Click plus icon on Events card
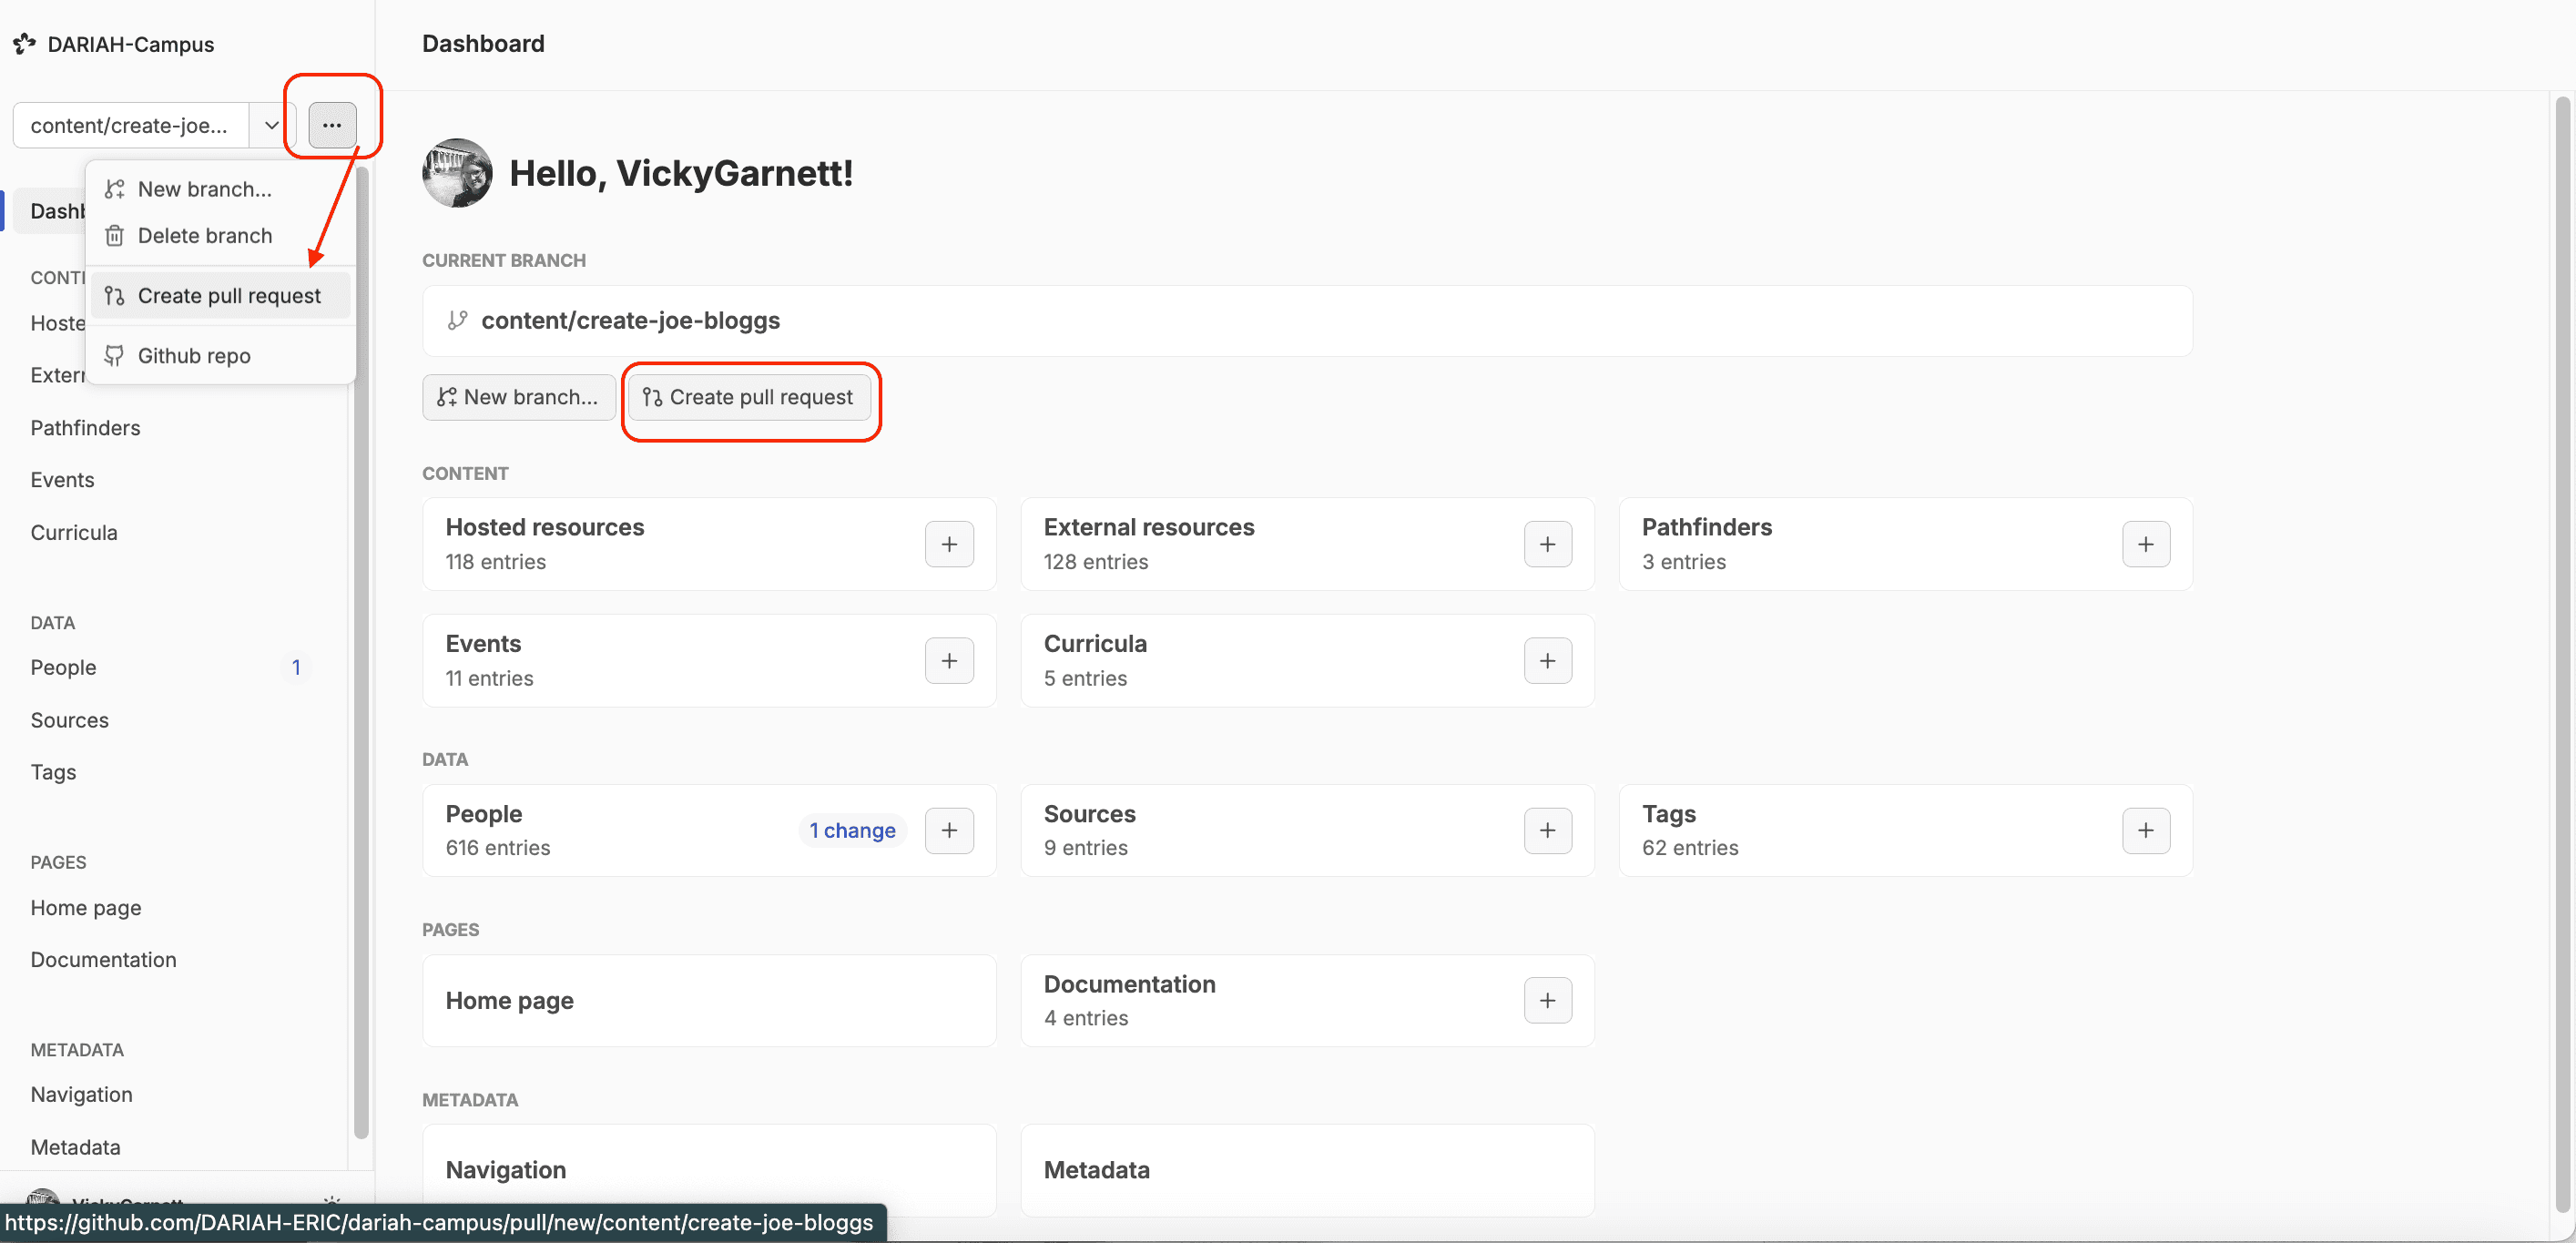Screen dimensions: 2576x1243 (x=948, y=661)
